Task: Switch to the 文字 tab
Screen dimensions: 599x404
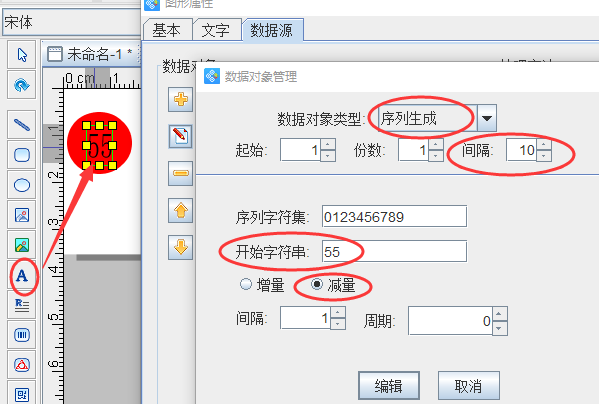Action: coord(216,30)
